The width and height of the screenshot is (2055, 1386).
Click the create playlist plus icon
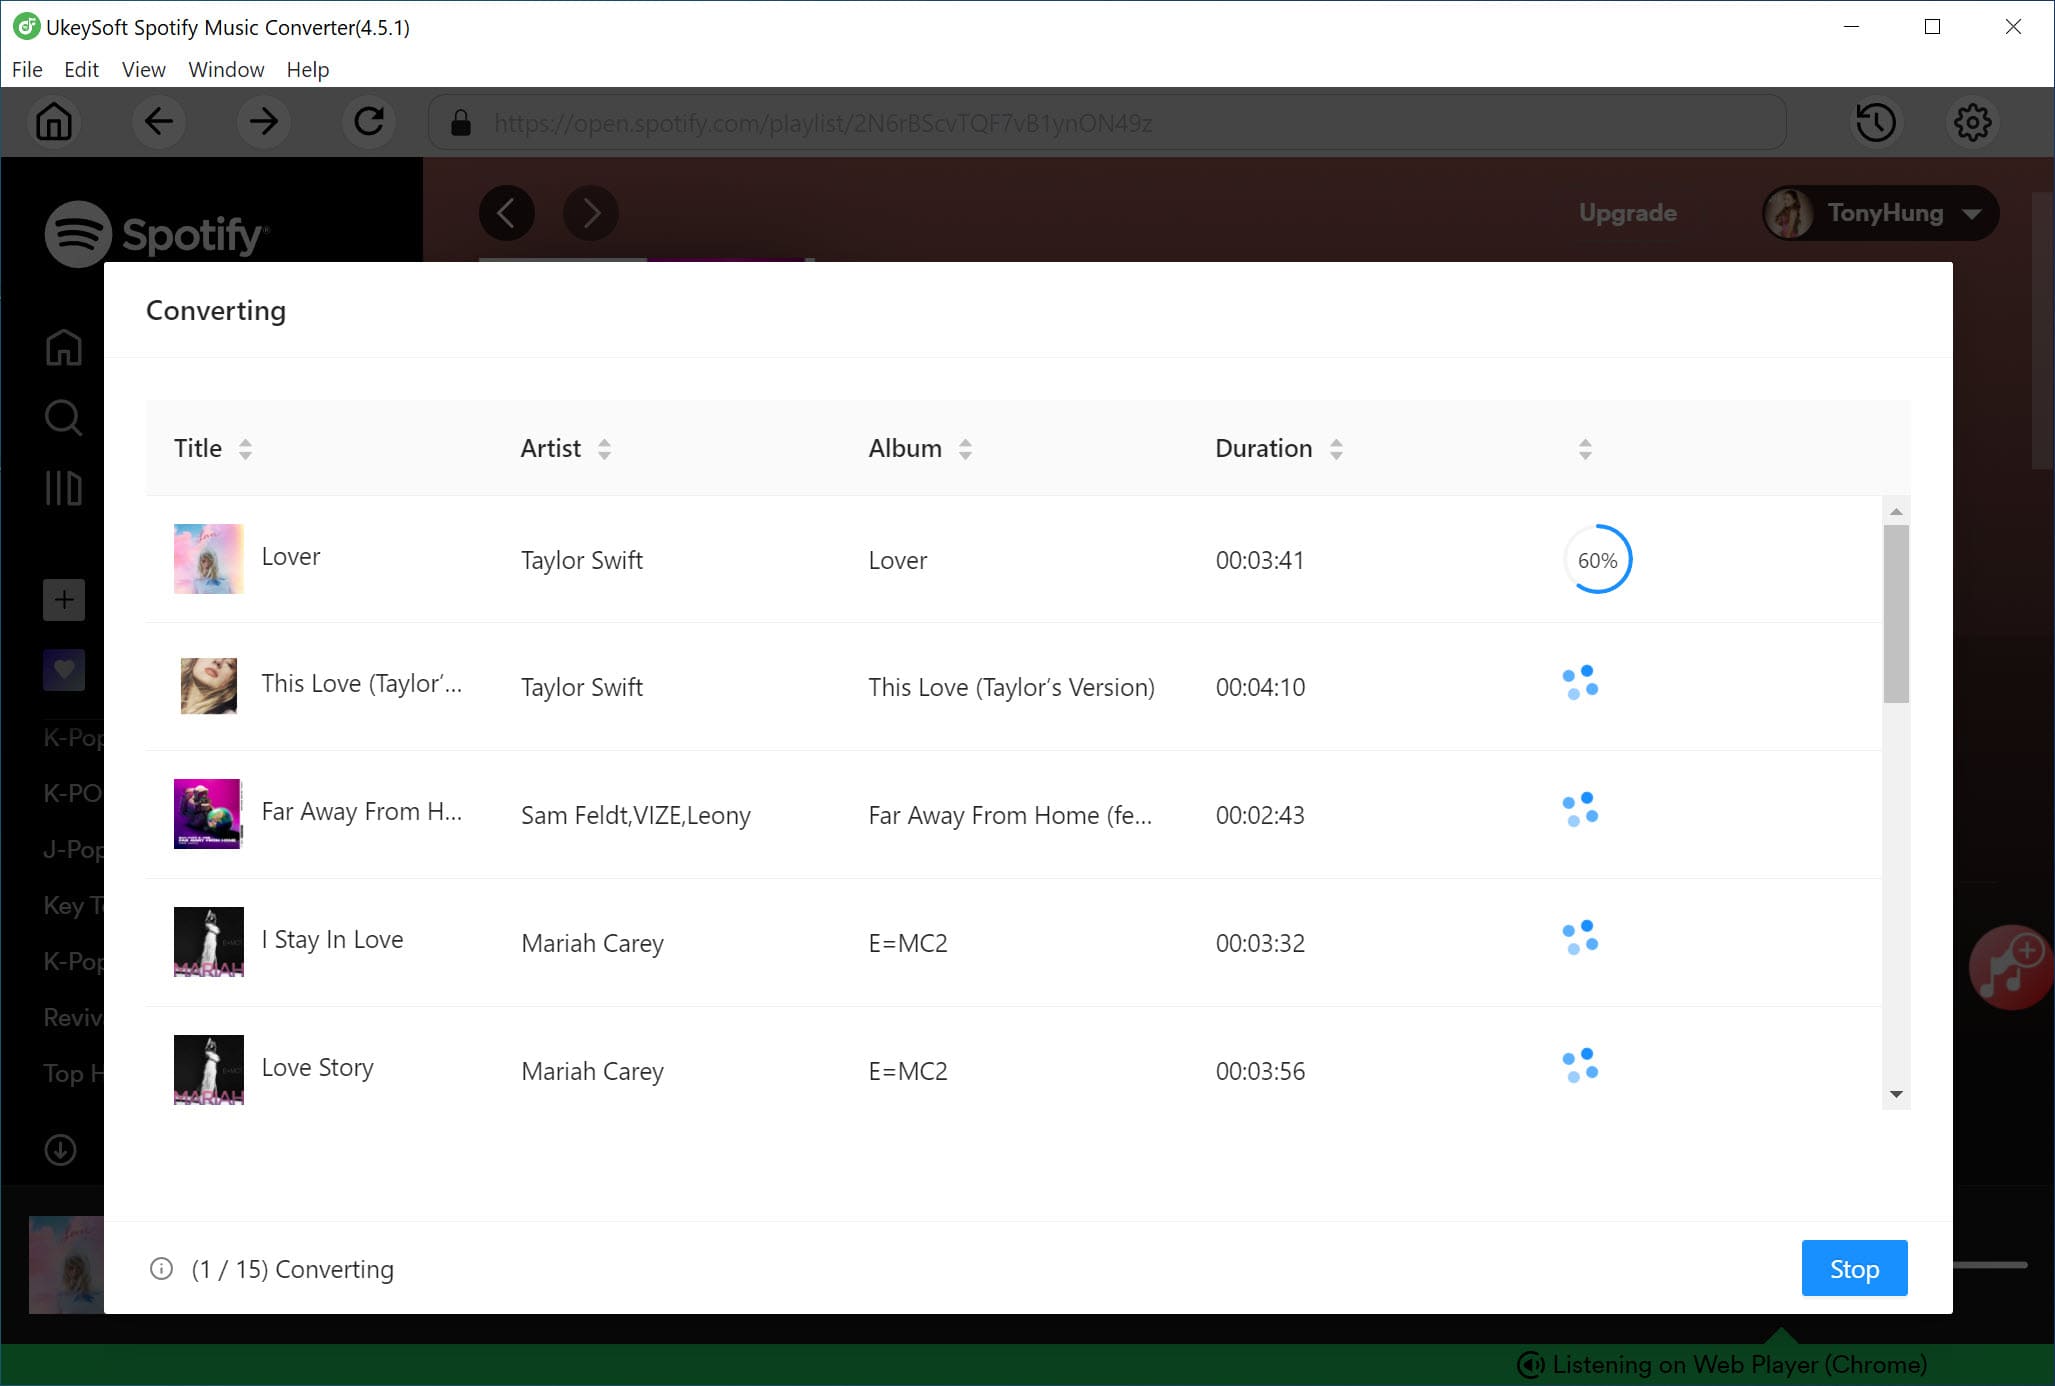coord(62,600)
